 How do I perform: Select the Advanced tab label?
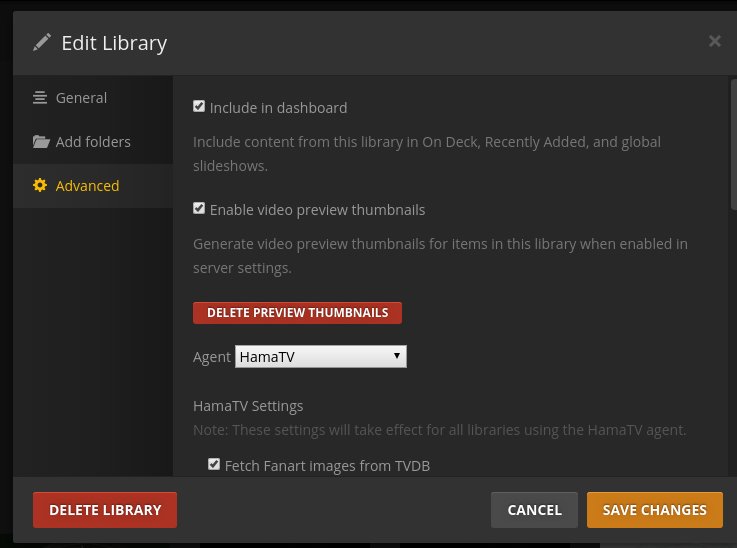(87, 186)
